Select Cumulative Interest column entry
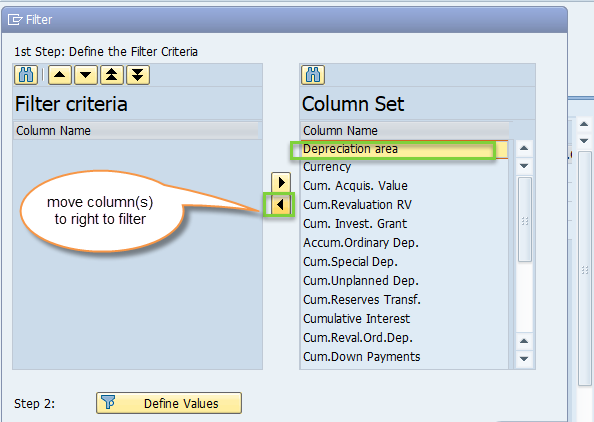 pos(404,319)
